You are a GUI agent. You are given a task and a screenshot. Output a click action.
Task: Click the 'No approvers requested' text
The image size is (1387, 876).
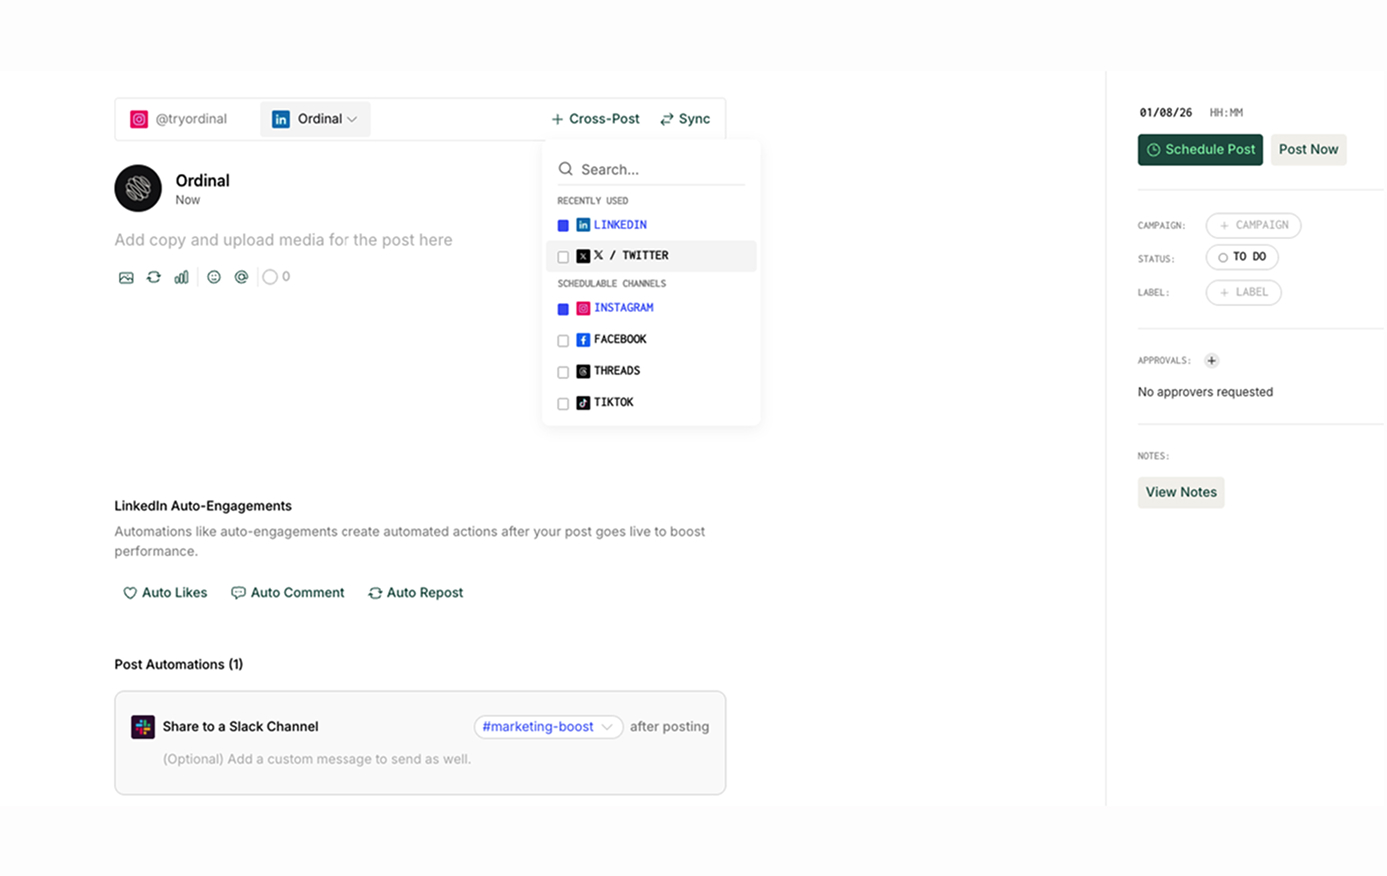point(1205,392)
